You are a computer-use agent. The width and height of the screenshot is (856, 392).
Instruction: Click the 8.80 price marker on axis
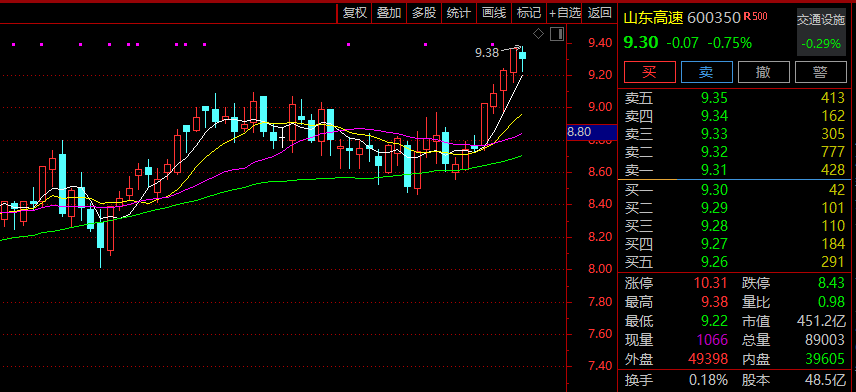(x=592, y=132)
